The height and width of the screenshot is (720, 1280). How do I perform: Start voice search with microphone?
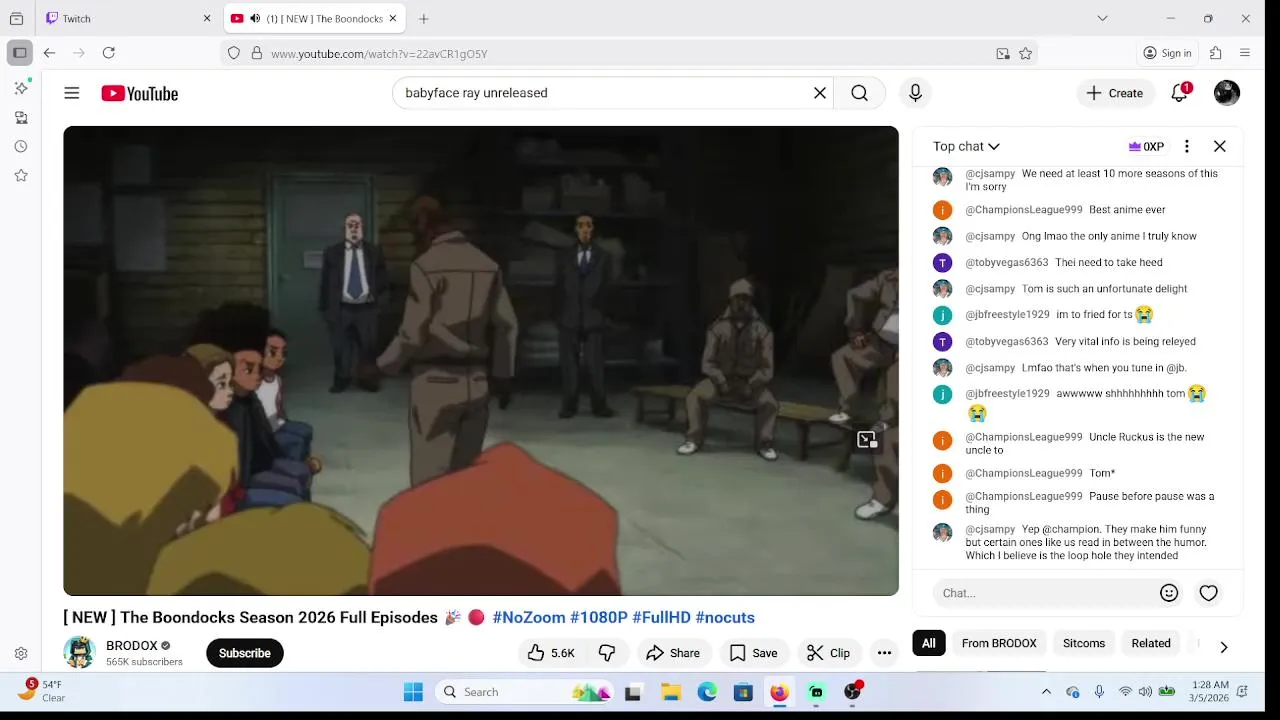point(915,93)
